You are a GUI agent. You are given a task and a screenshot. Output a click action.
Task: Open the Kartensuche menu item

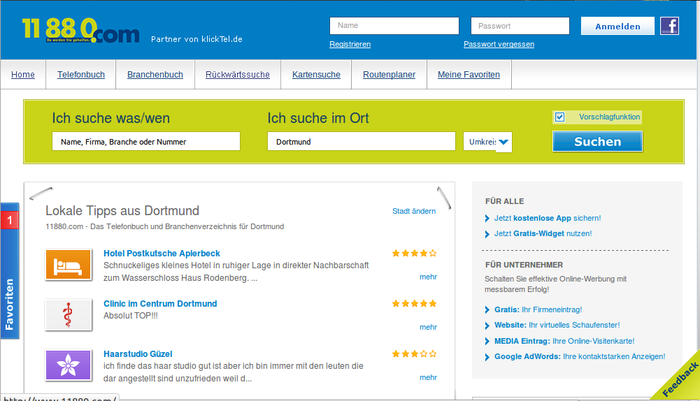point(316,75)
